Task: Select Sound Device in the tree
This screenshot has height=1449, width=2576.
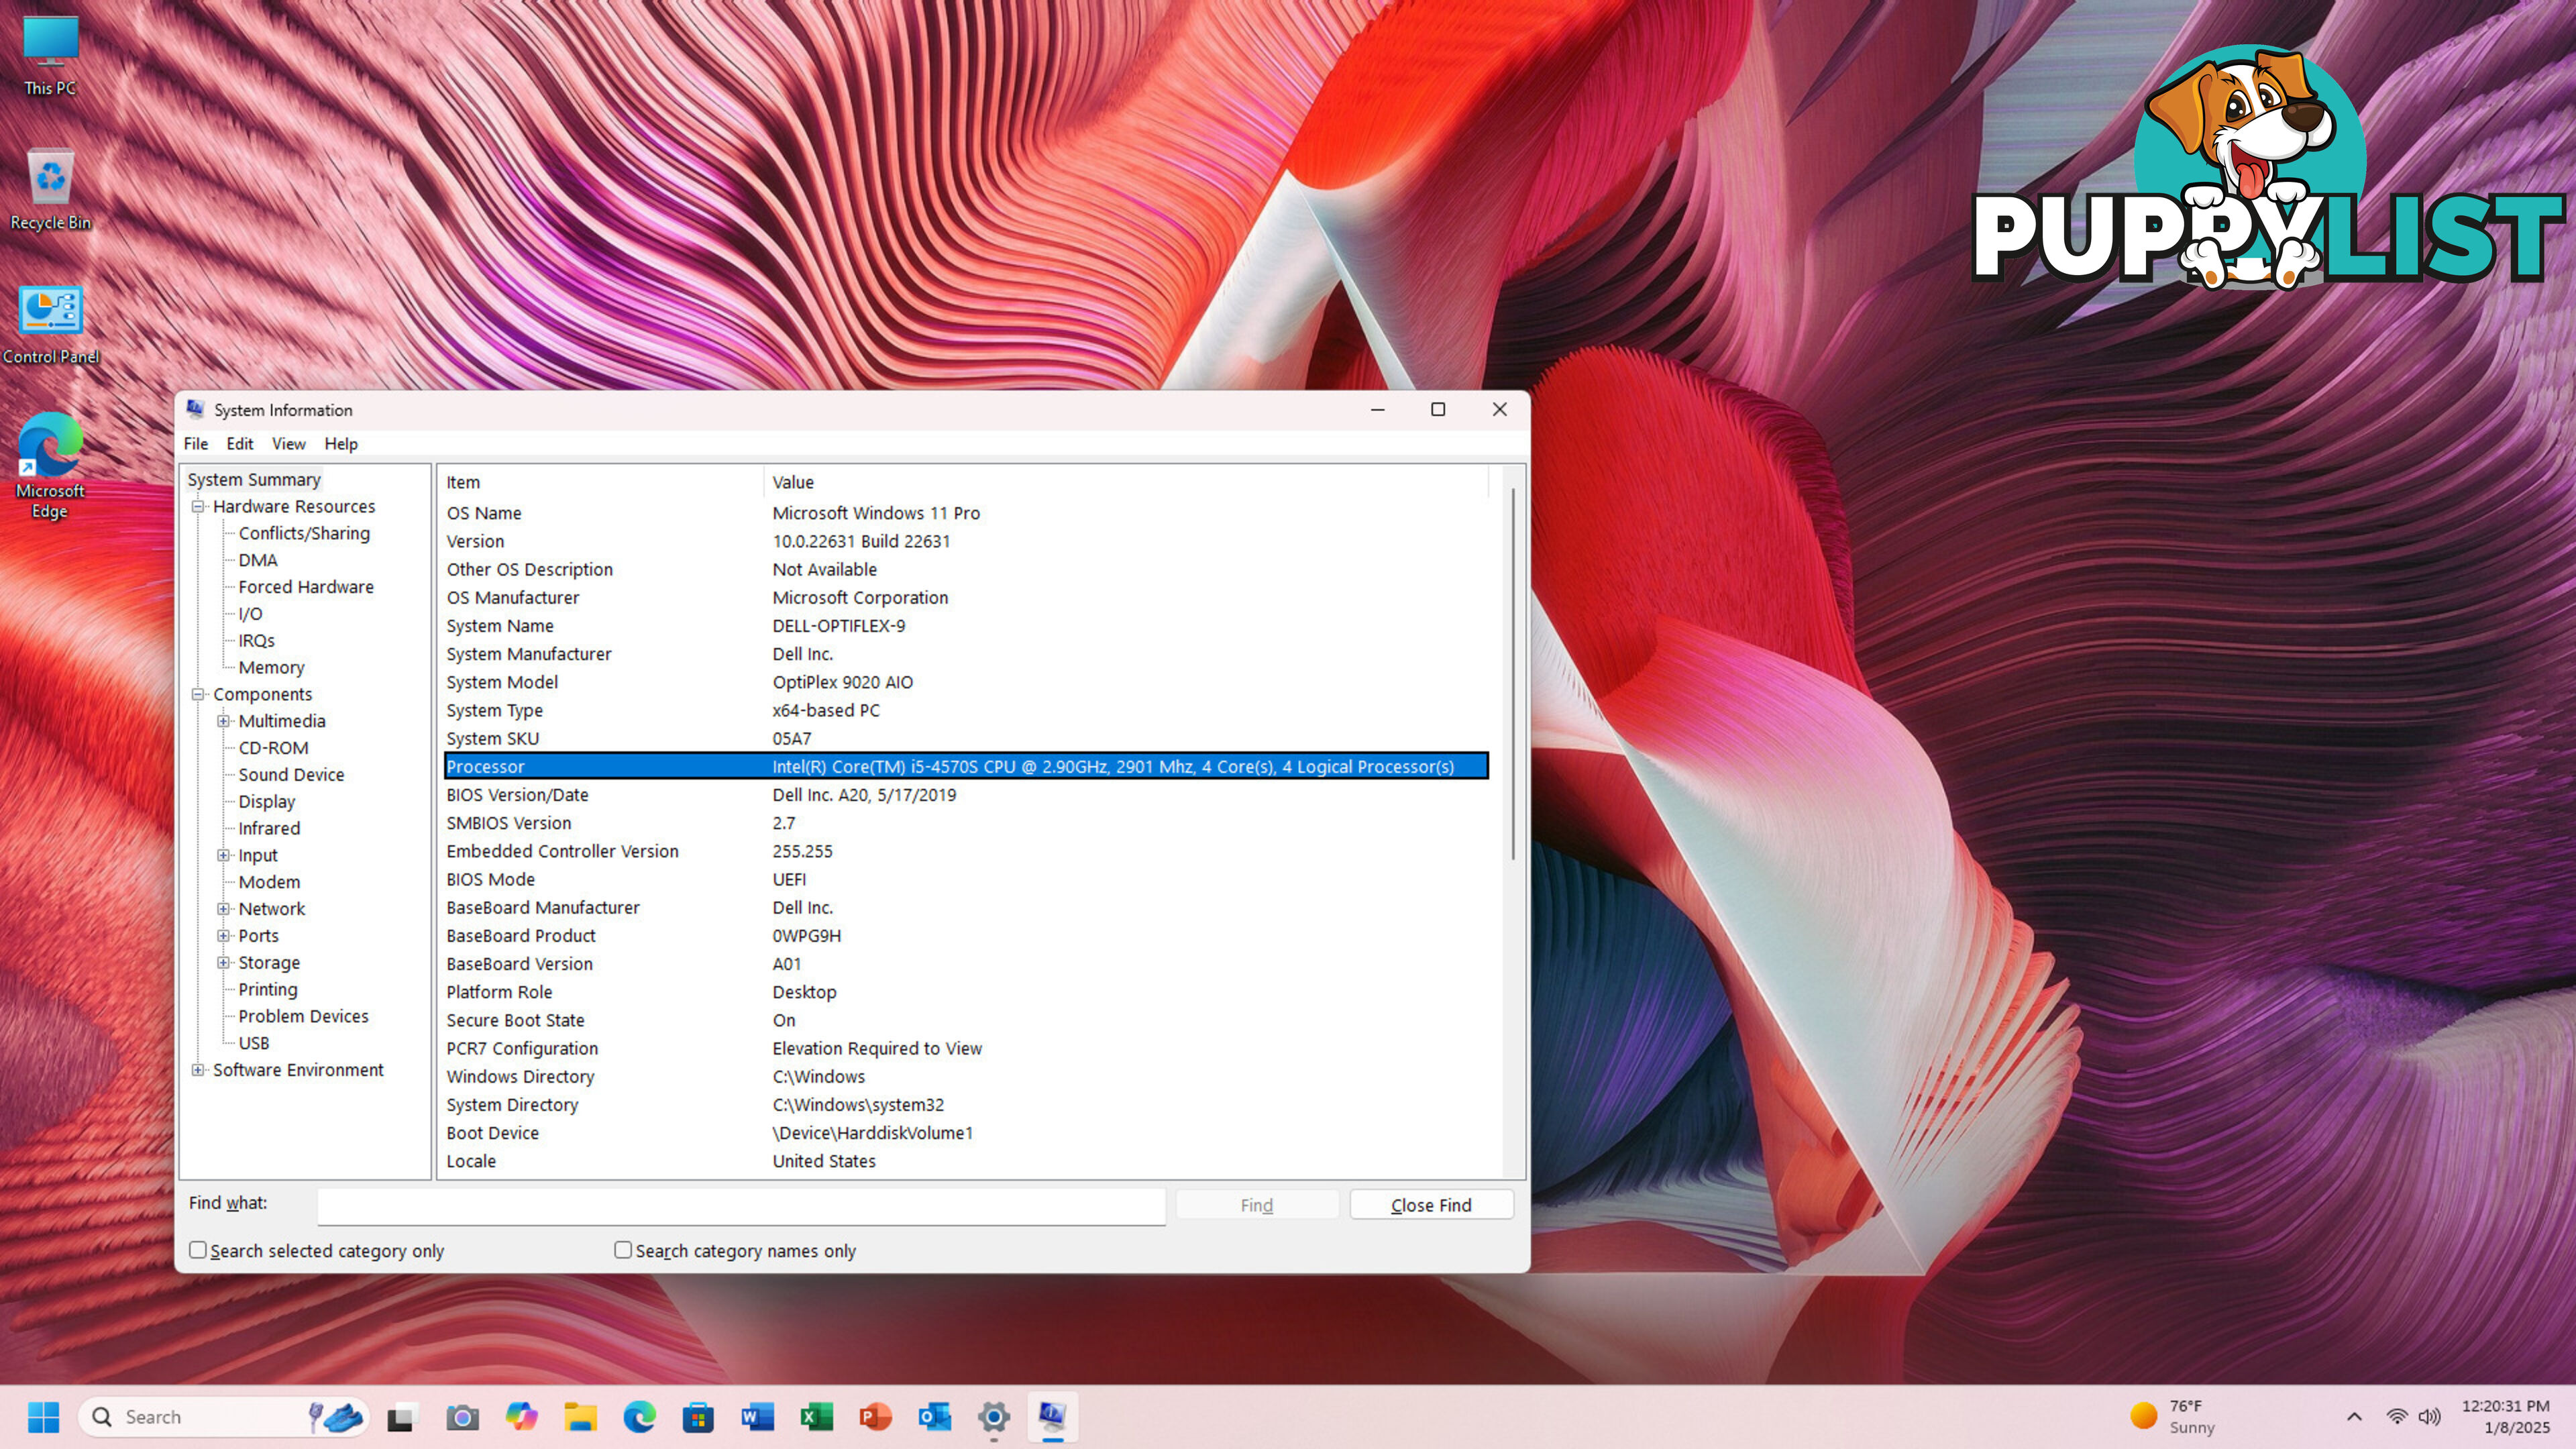Action: point(291,774)
